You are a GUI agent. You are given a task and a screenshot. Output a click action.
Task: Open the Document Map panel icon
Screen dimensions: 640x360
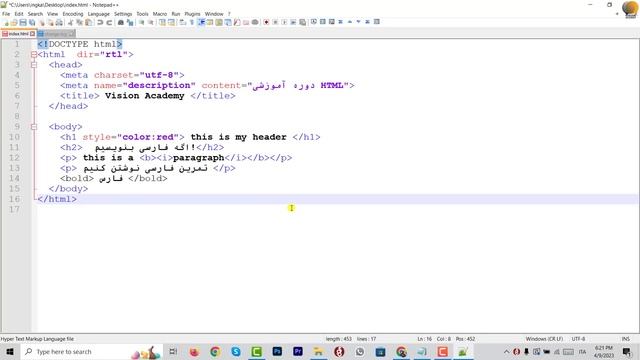pyautogui.click(x=219, y=22)
